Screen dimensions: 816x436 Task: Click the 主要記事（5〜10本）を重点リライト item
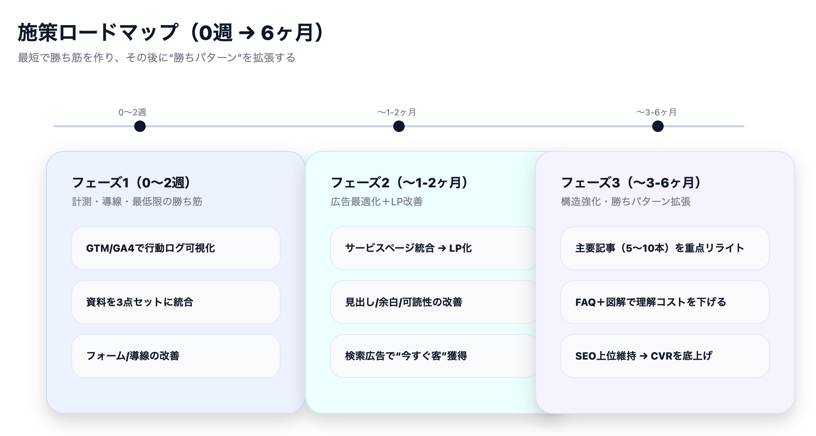tap(664, 248)
